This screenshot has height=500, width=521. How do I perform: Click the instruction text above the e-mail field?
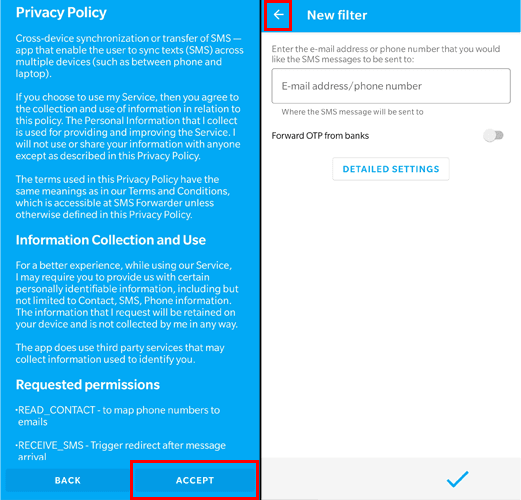[x=386, y=54]
